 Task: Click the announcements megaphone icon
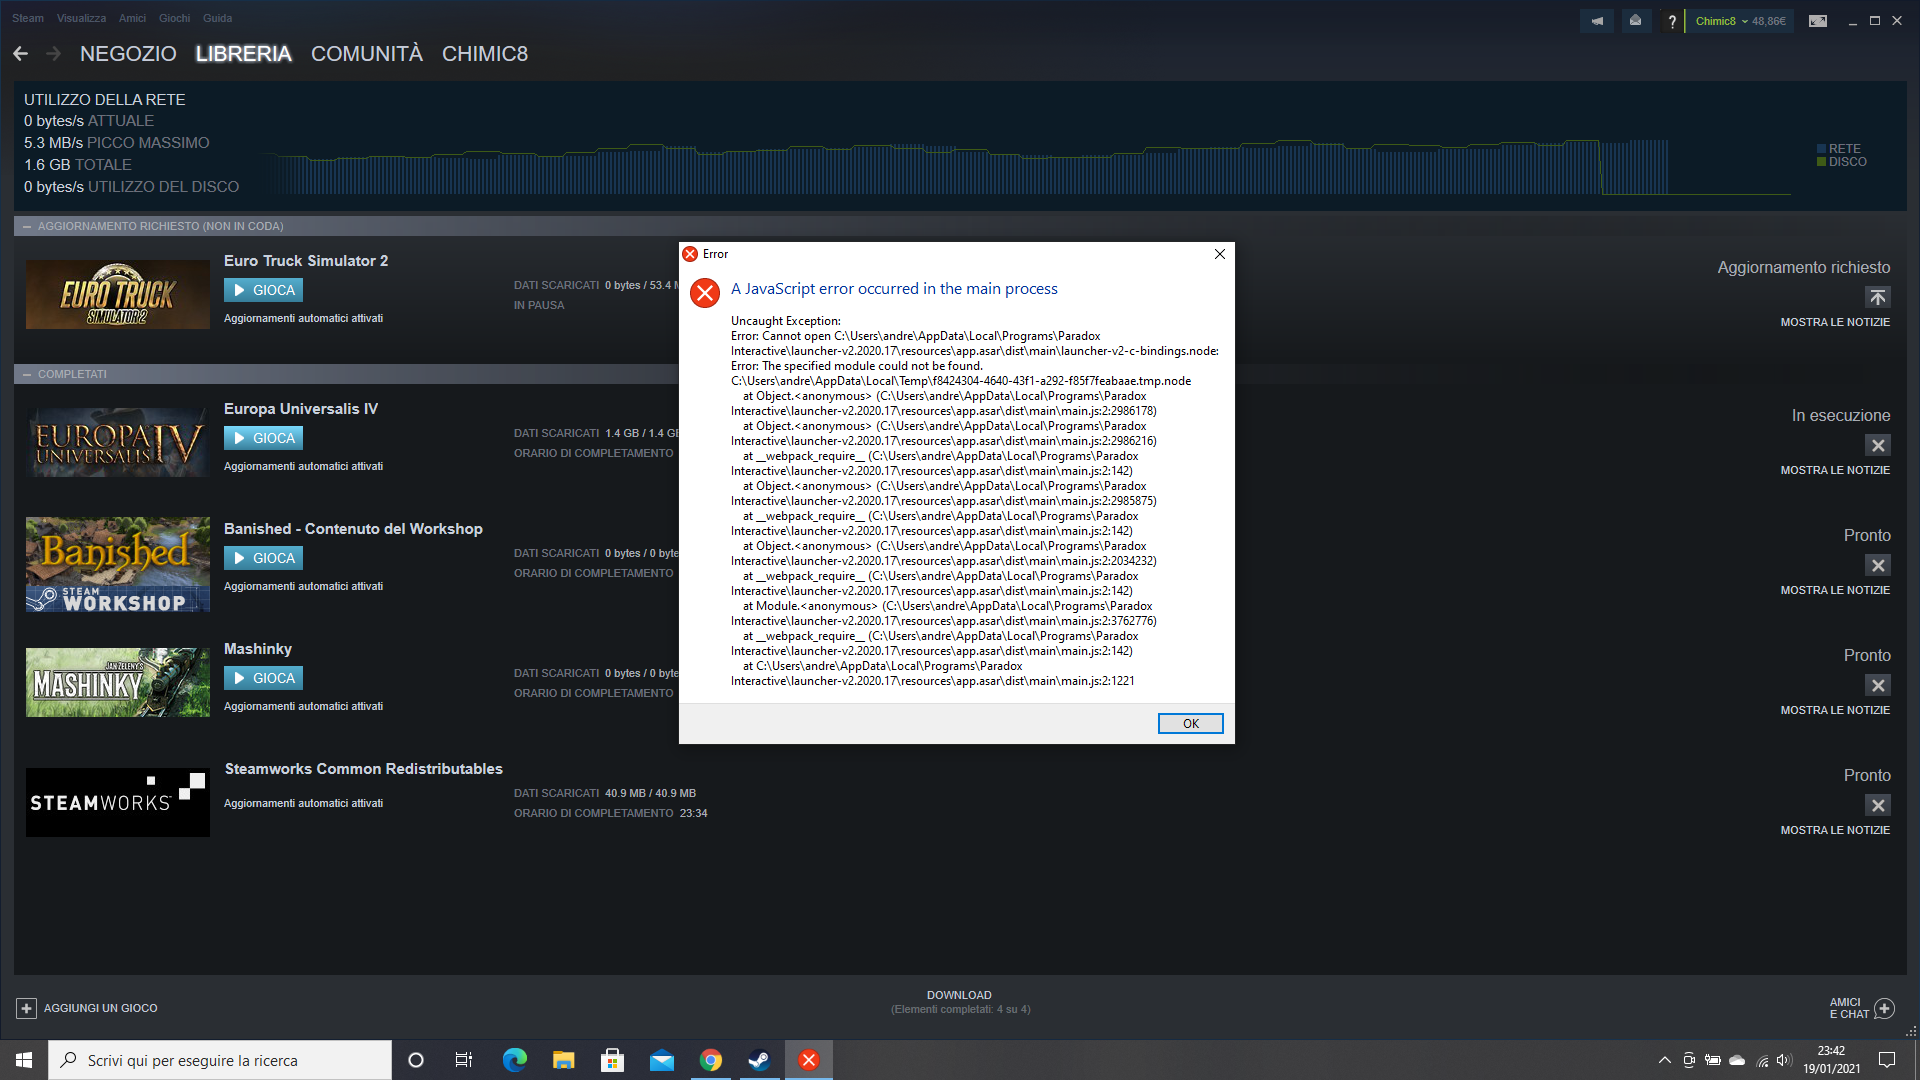(1597, 21)
